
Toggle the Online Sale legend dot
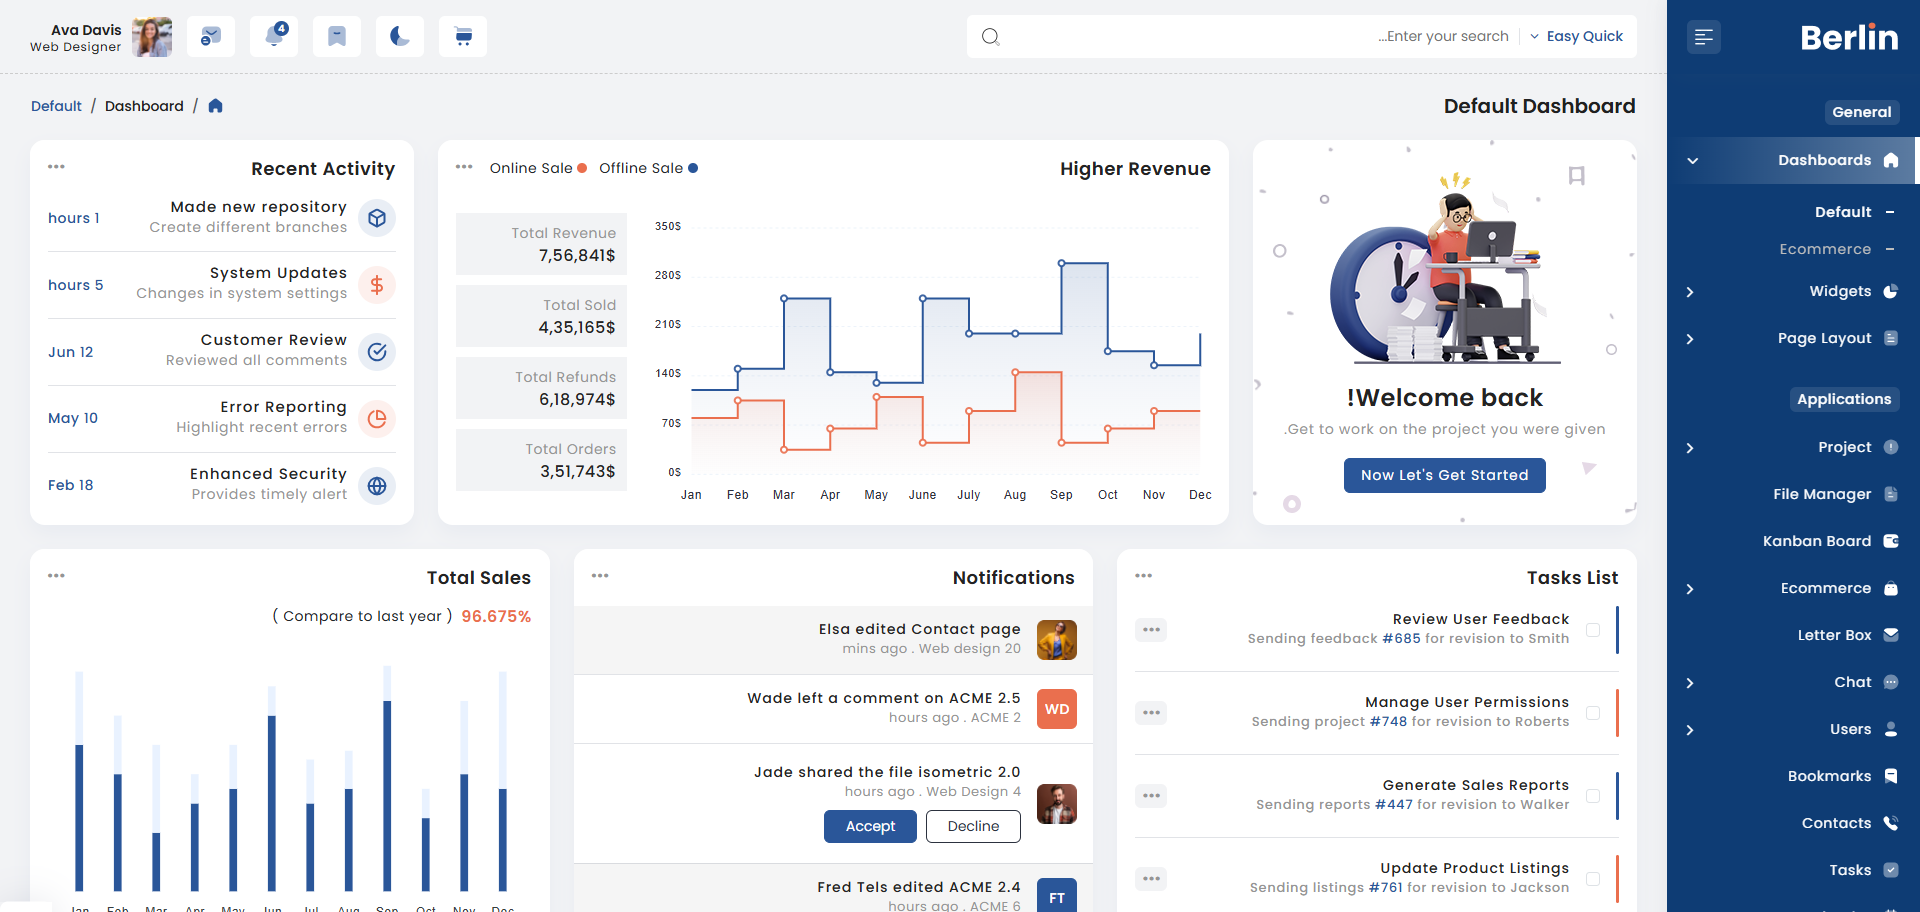pos(582,168)
